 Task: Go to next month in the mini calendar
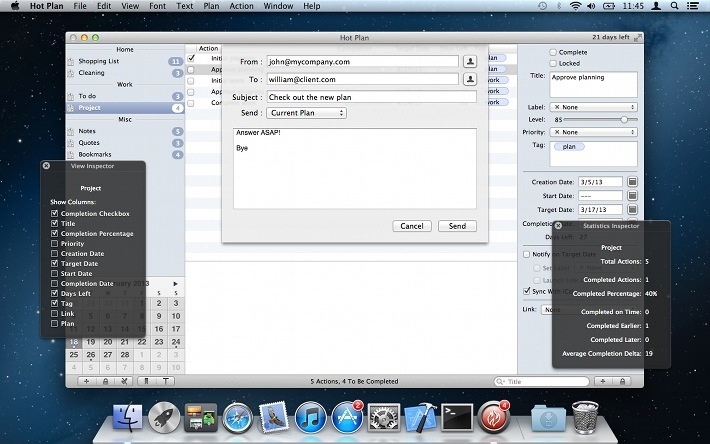tap(176, 284)
